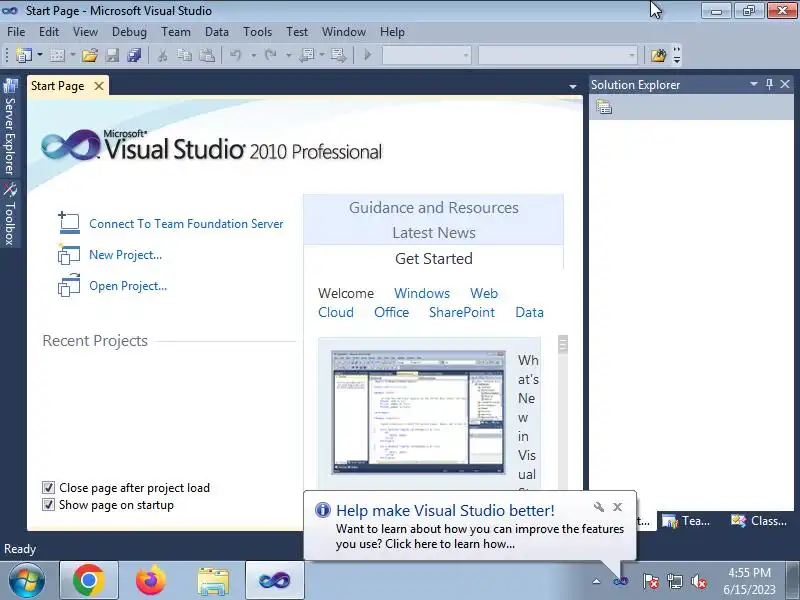Click the Open Project... link
Screen dimensions: 800x600
128,286
